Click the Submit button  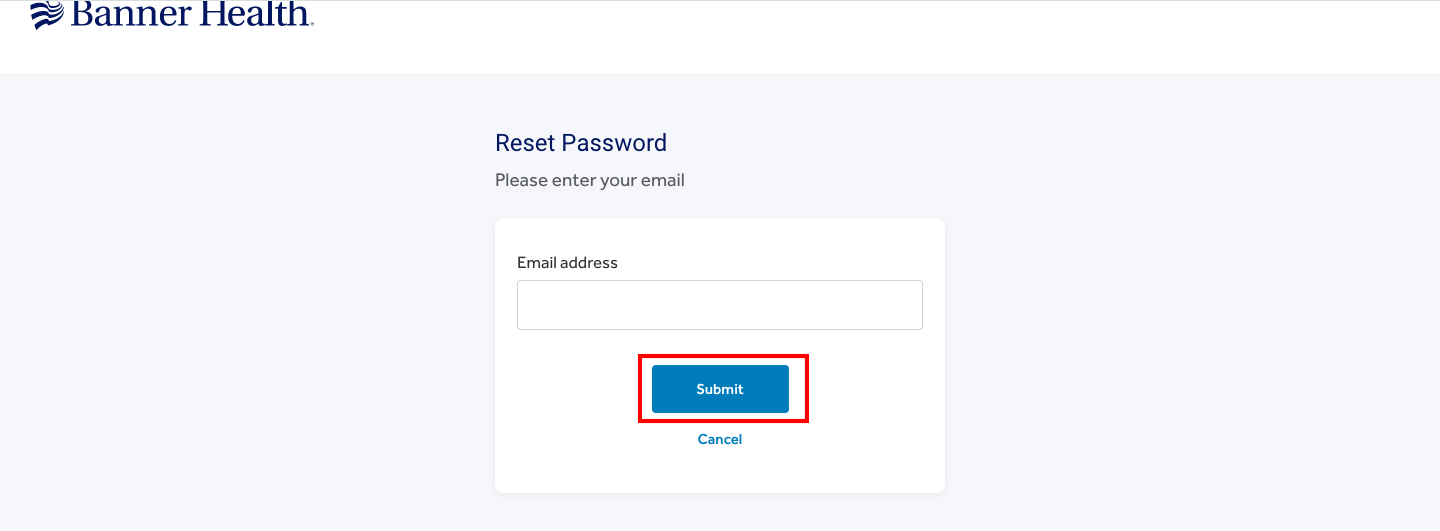click(x=720, y=389)
